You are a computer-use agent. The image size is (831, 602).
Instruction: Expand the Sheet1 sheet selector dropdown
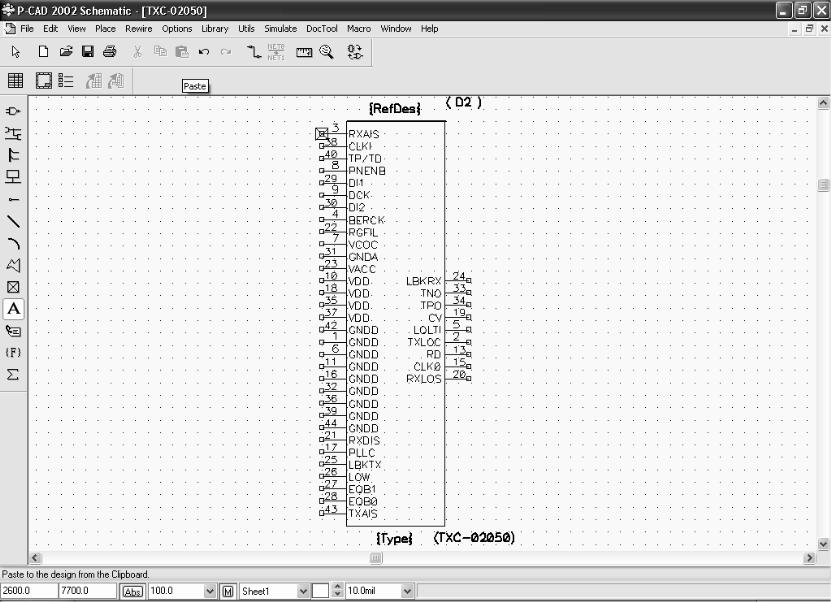click(x=303, y=591)
